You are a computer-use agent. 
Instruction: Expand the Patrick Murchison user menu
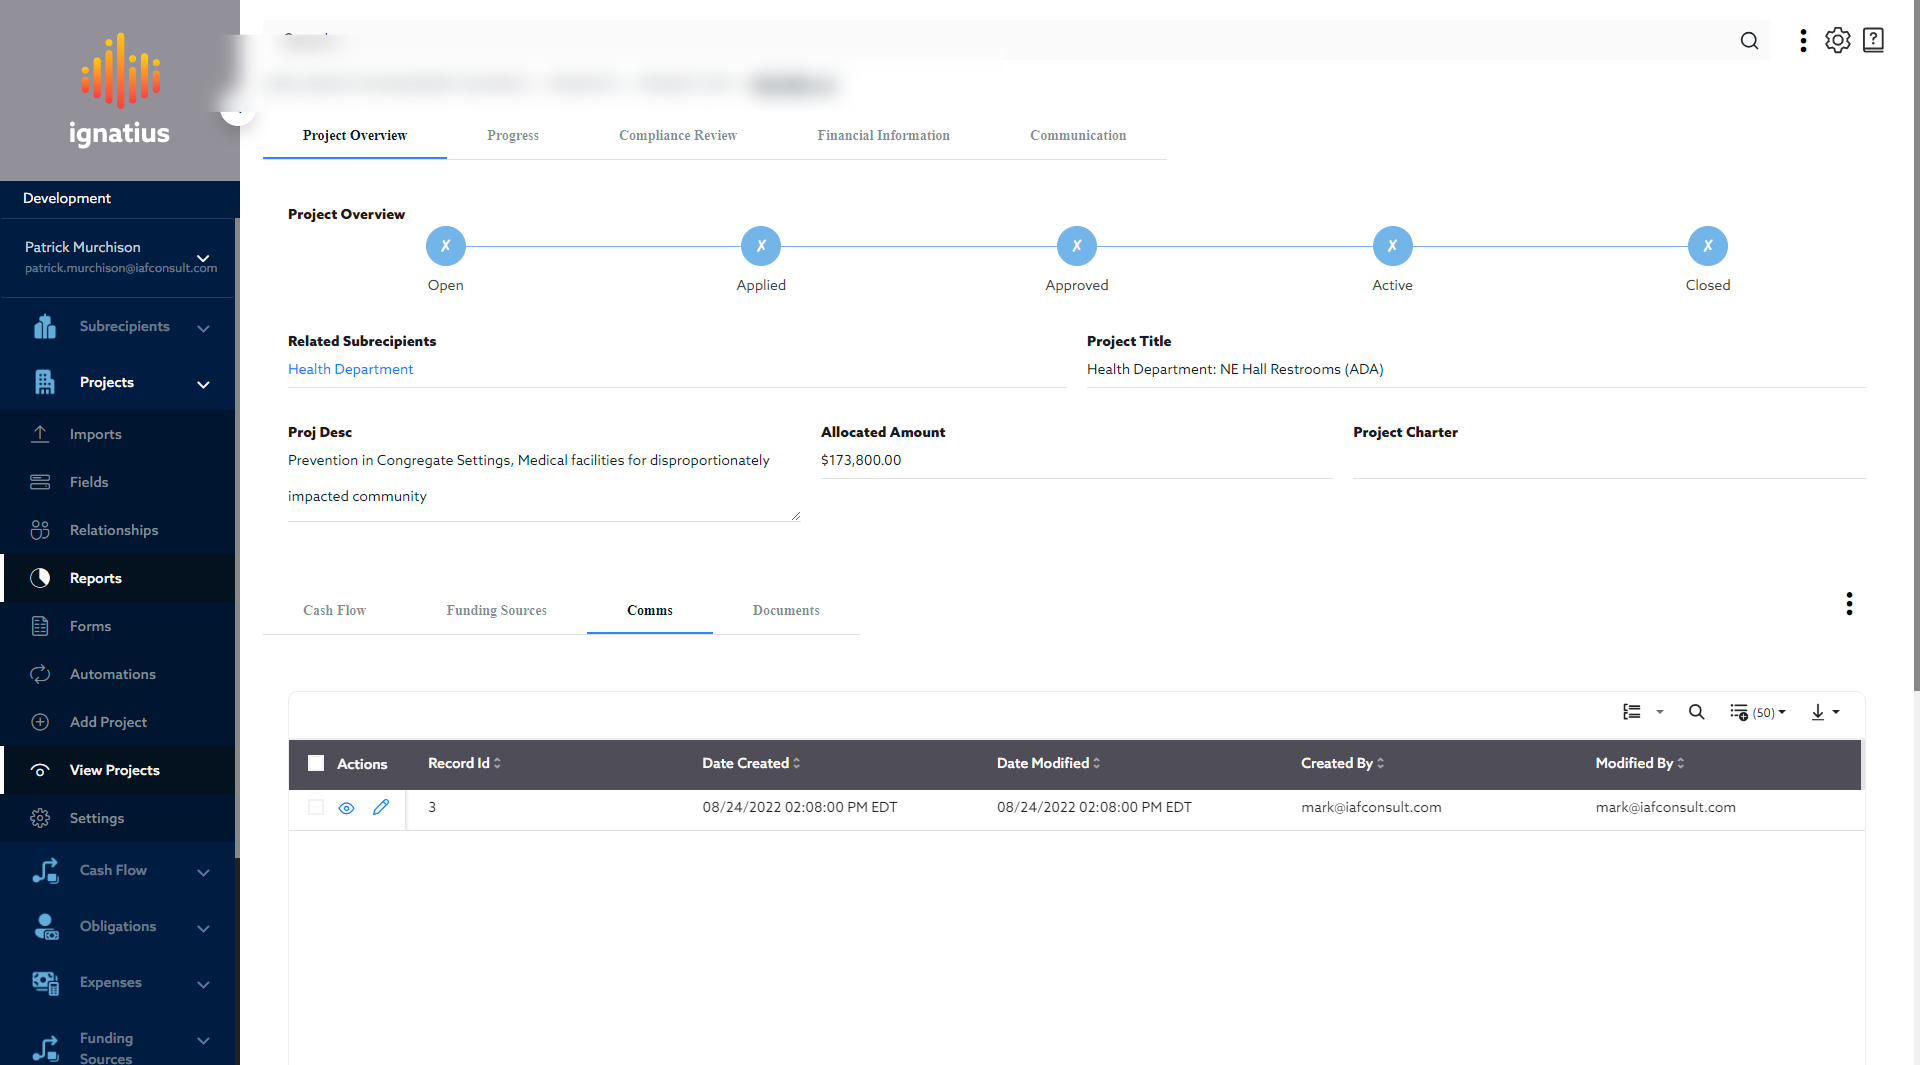pyautogui.click(x=203, y=258)
